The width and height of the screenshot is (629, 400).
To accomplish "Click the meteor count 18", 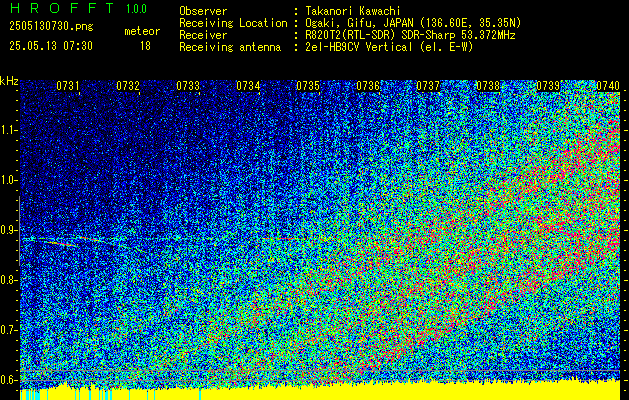I will [x=145, y=46].
